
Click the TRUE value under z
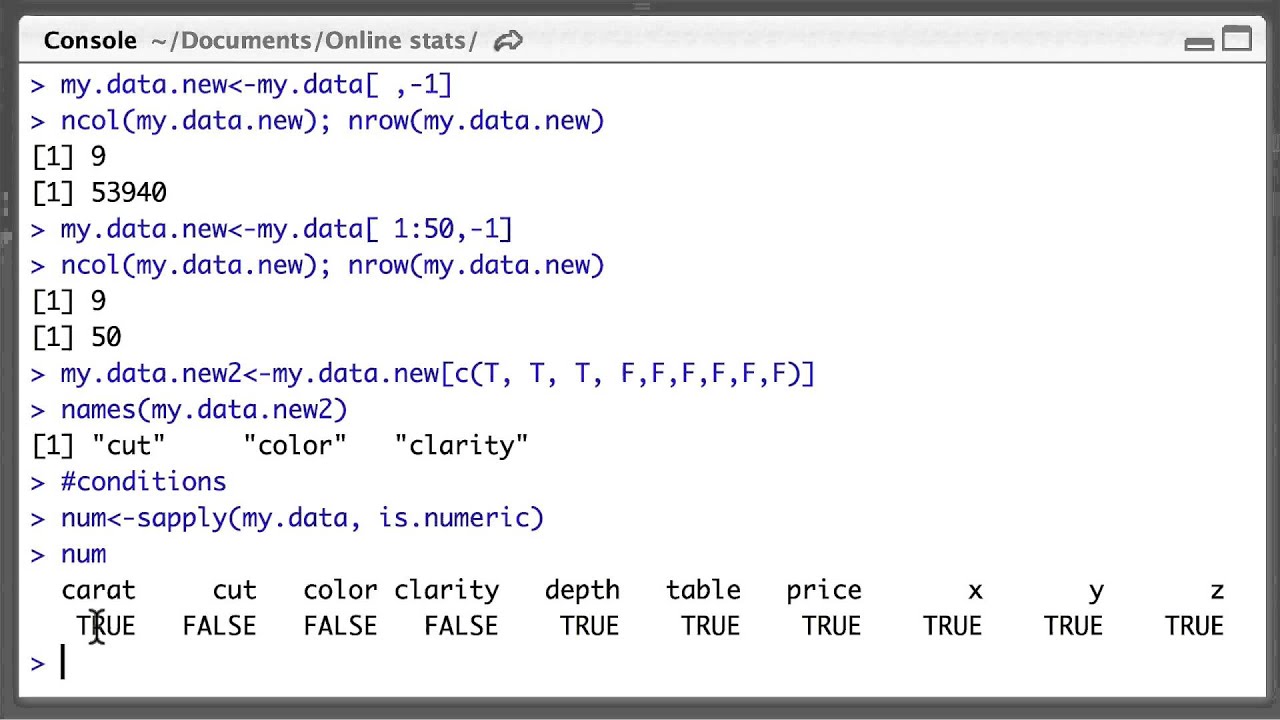(x=1194, y=626)
